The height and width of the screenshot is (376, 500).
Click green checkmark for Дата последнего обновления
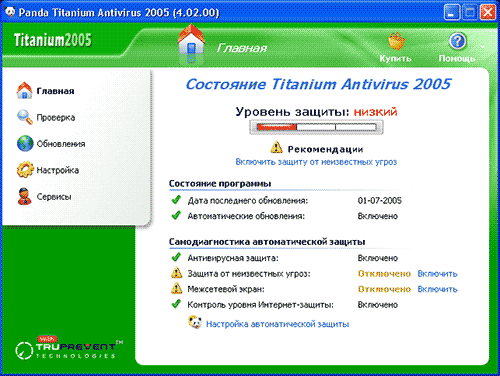(x=176, y=200)
